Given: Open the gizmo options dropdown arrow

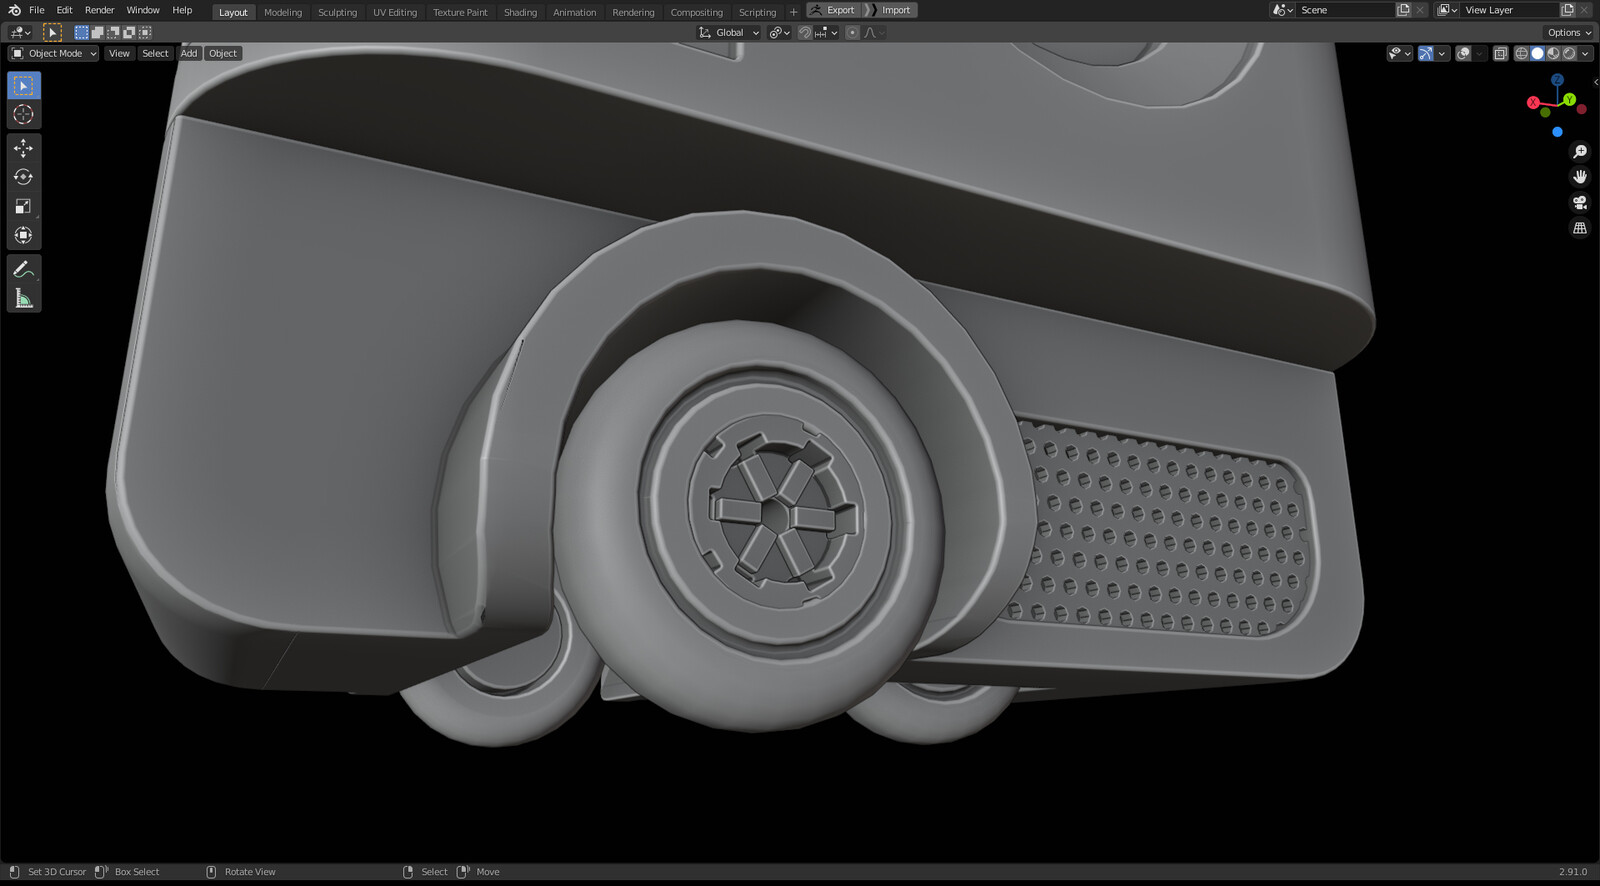Looking at the screenshot, I should coord(1442,54).
